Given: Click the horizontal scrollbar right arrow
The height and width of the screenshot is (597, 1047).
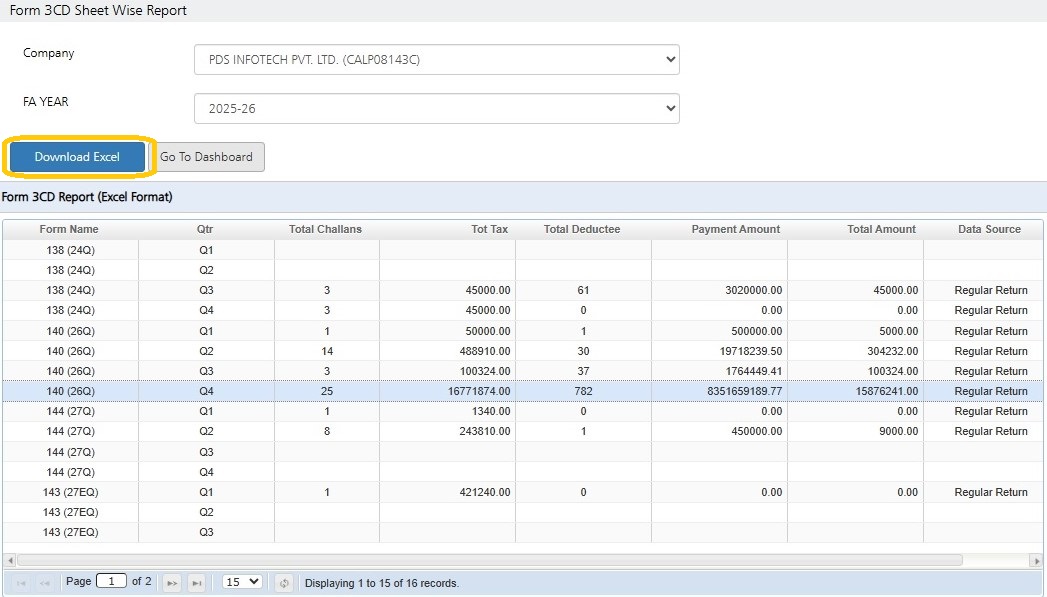Looking at the screenshot, I should (1036, 560).
